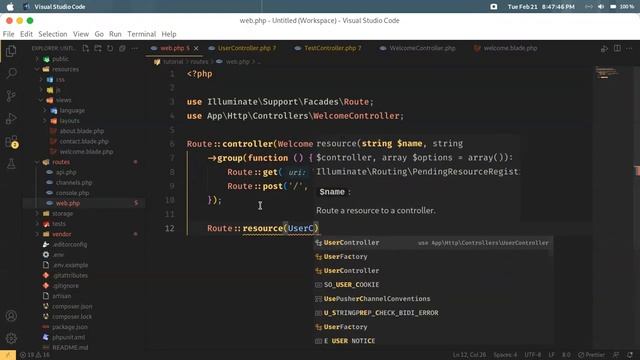Open the Testing flask view
Screen dimensions: 640x360
coord(11,164)
